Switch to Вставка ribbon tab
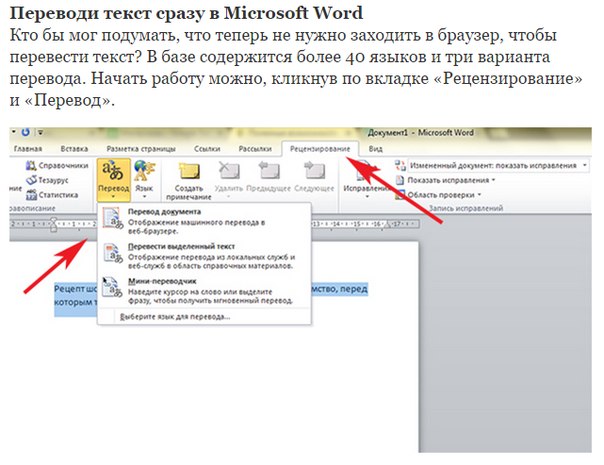The height and width of the screenshot is (465, 604). click(x=74, y=149)
